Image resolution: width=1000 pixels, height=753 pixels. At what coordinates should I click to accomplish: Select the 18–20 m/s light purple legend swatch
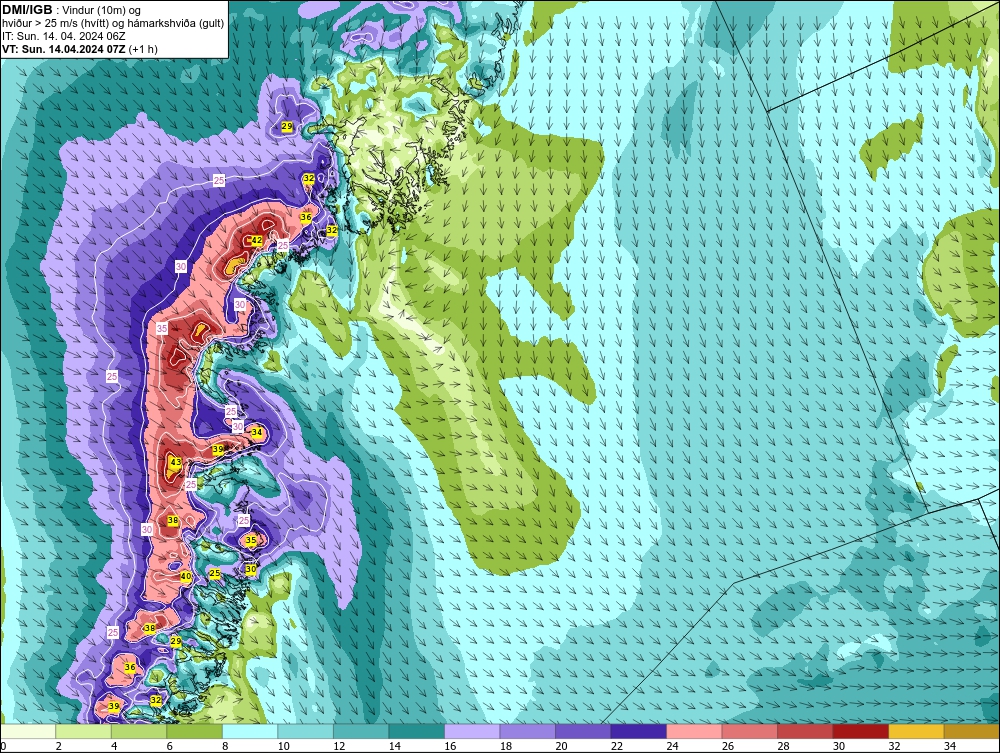[527, 731]
